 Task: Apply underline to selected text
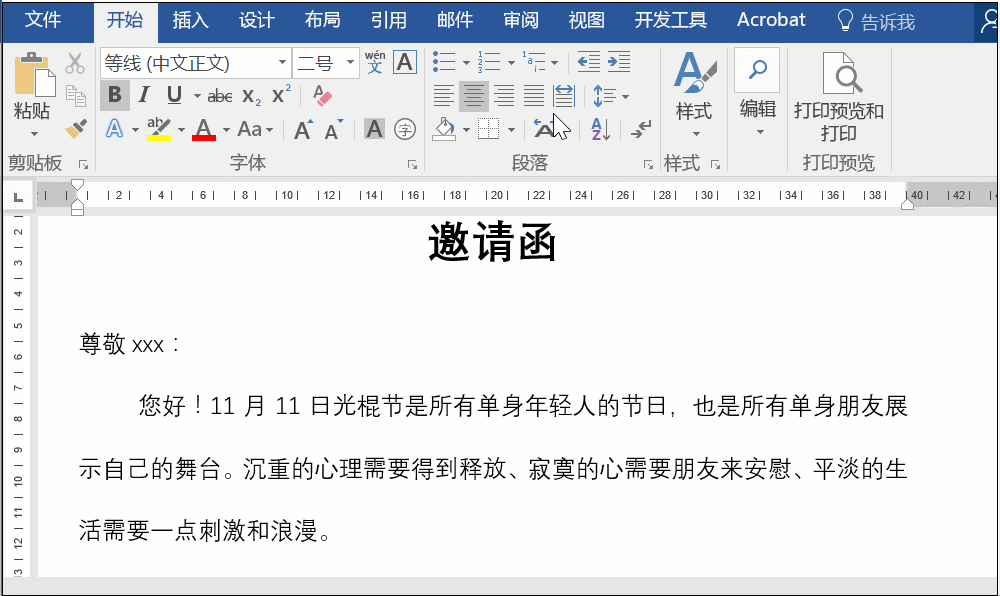tap(172, 94)
